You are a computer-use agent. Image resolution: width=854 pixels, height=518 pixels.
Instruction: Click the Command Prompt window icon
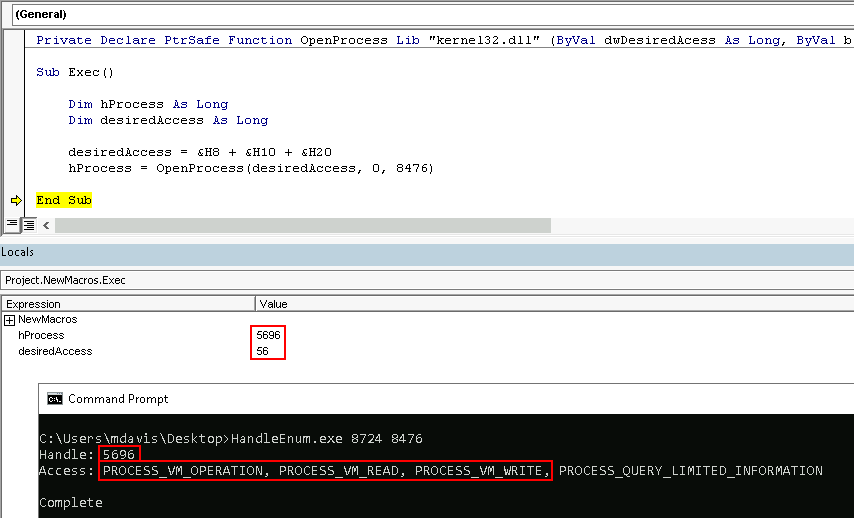coord(55,399)
